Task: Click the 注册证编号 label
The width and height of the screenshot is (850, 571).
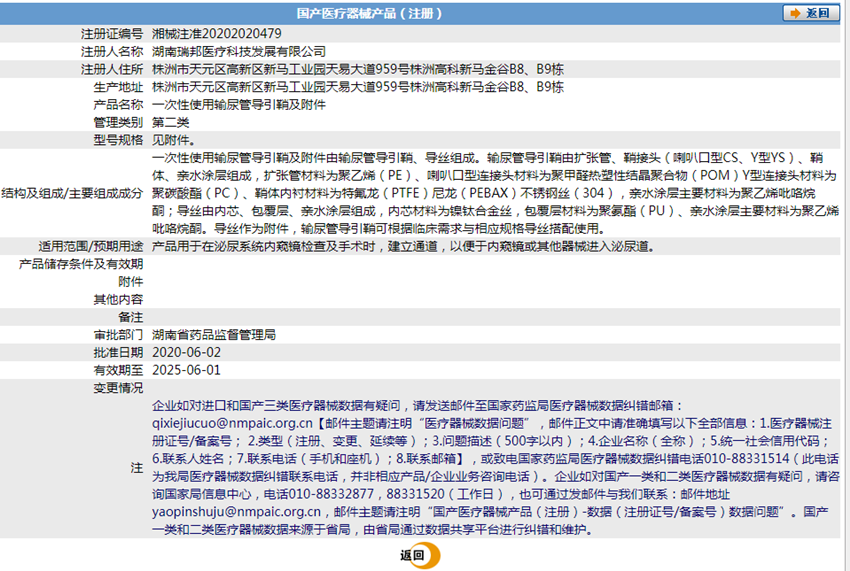Action: [x=112, y=34]
